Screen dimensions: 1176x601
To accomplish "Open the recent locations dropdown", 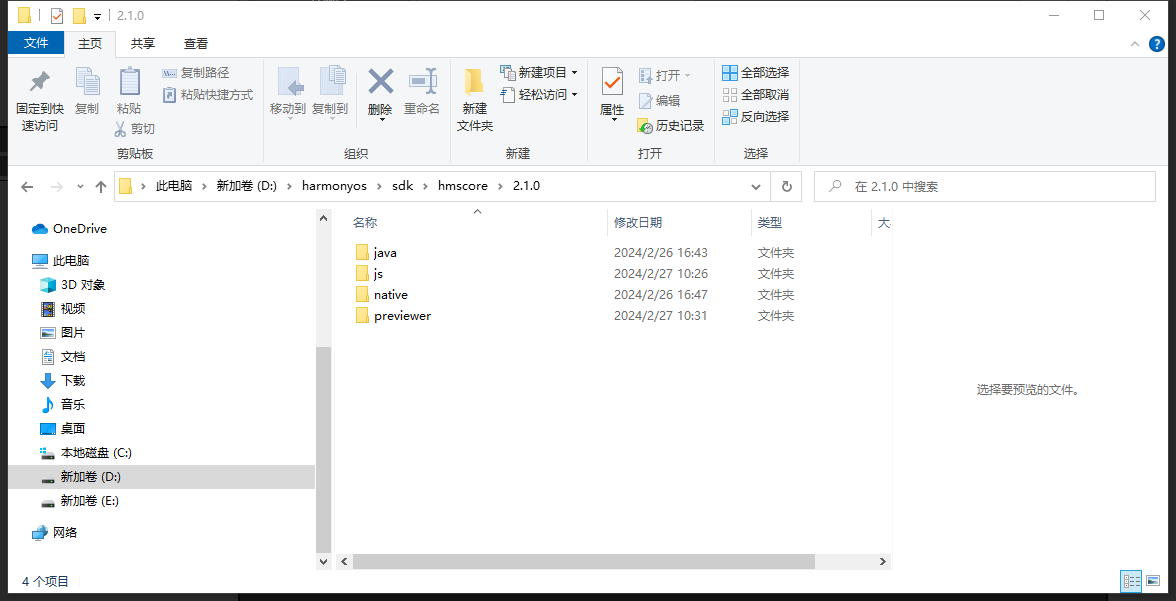I will [80, 187].
